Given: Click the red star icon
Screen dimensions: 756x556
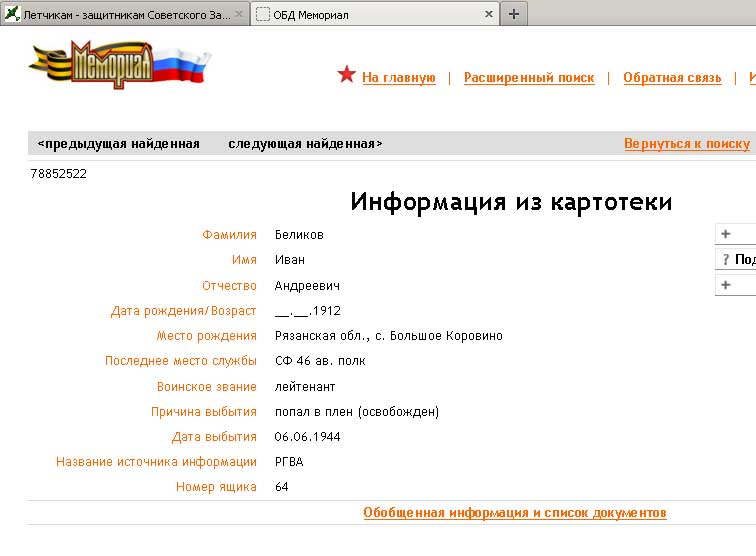Looking at the screenshot, I should coord(347,75).
